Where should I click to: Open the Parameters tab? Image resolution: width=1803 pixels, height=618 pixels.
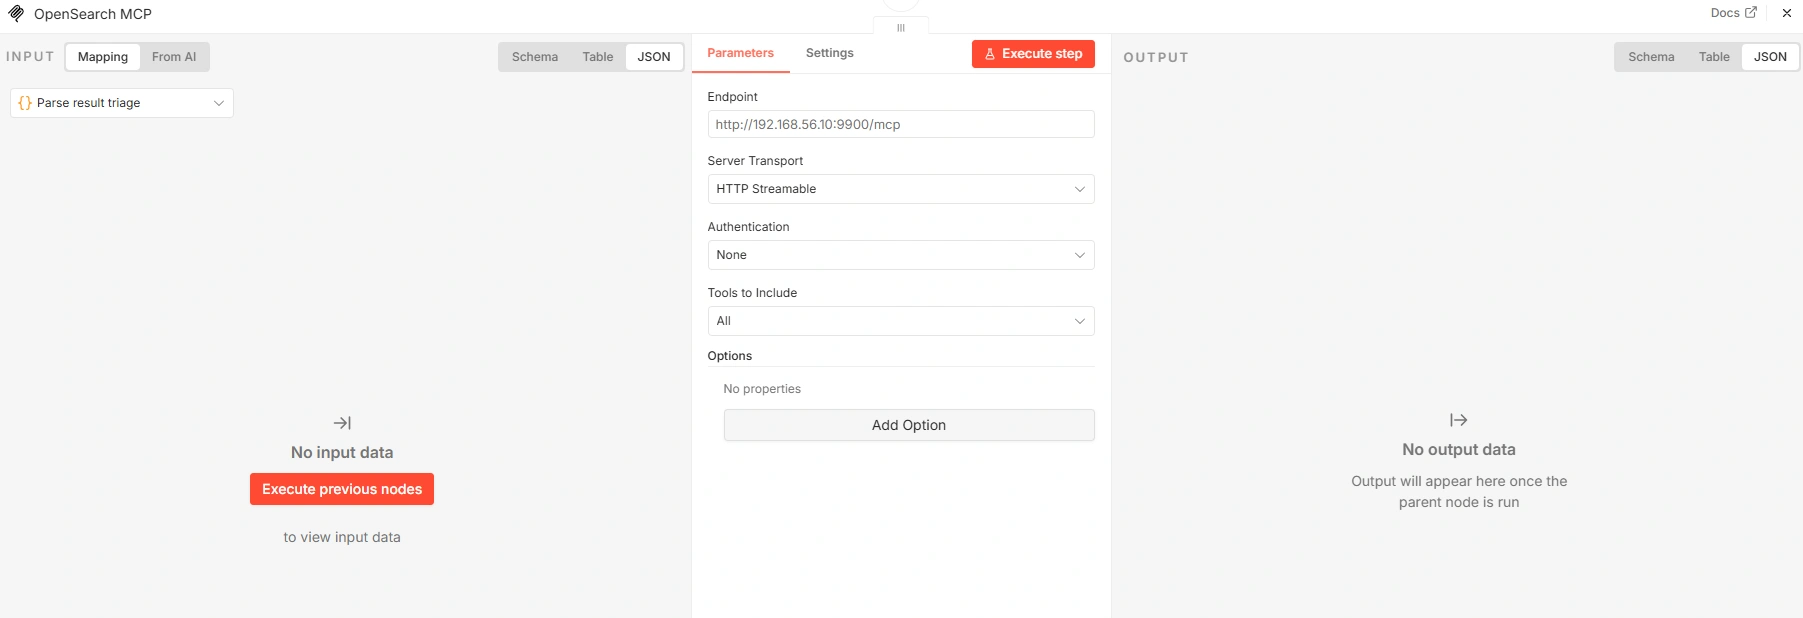point(740,53)
